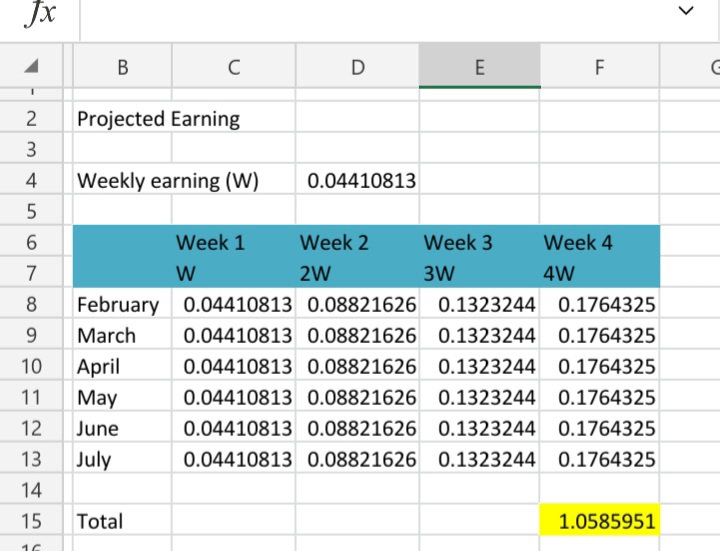Viewport: 720px width, 551px height.
Task: Select row 5 header
Action: pos(31,211)
